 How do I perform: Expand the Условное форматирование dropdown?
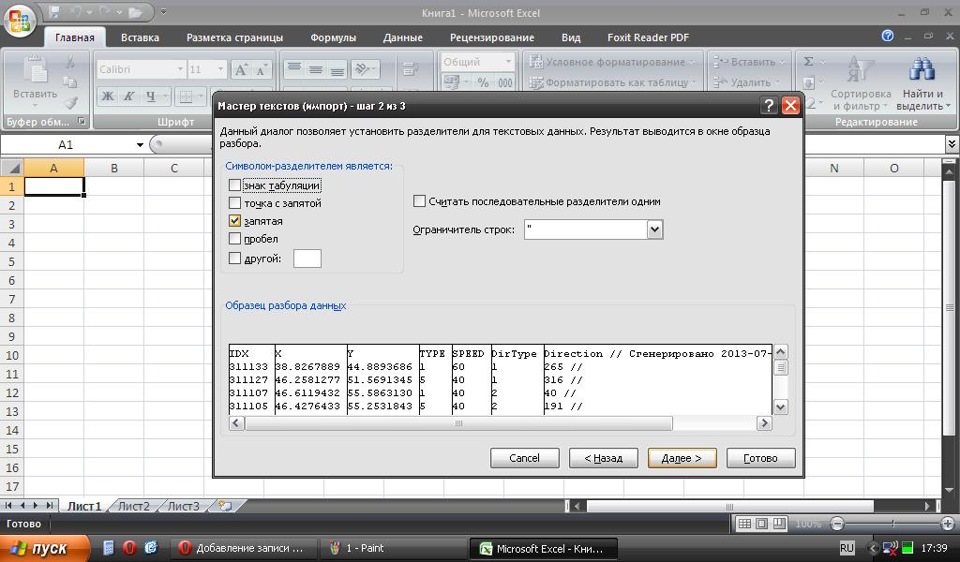click(691, 62)
